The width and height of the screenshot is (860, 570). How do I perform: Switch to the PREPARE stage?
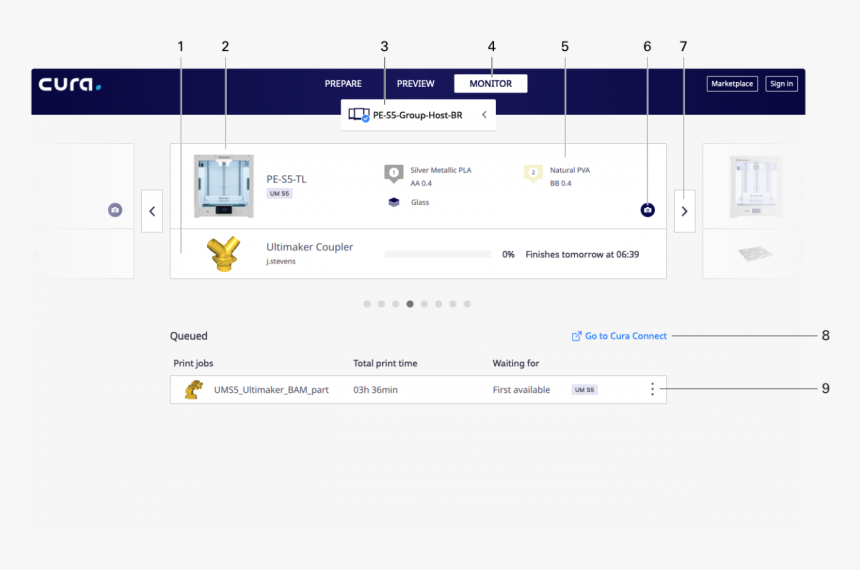(x=343, y=83)
